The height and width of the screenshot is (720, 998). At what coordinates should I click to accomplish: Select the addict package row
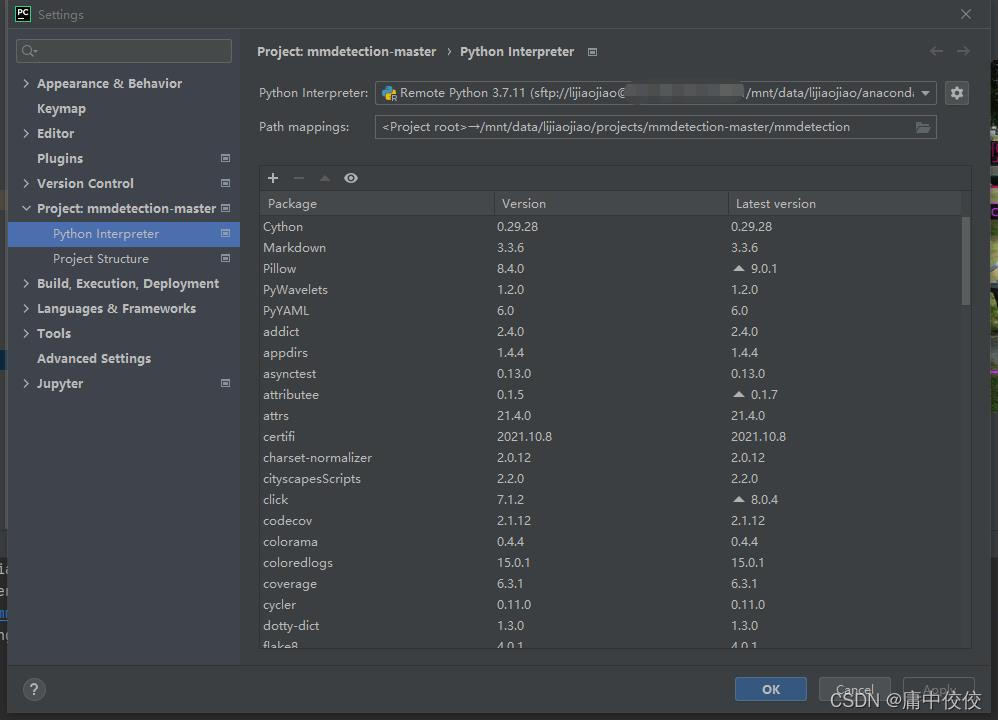point(611,332)
